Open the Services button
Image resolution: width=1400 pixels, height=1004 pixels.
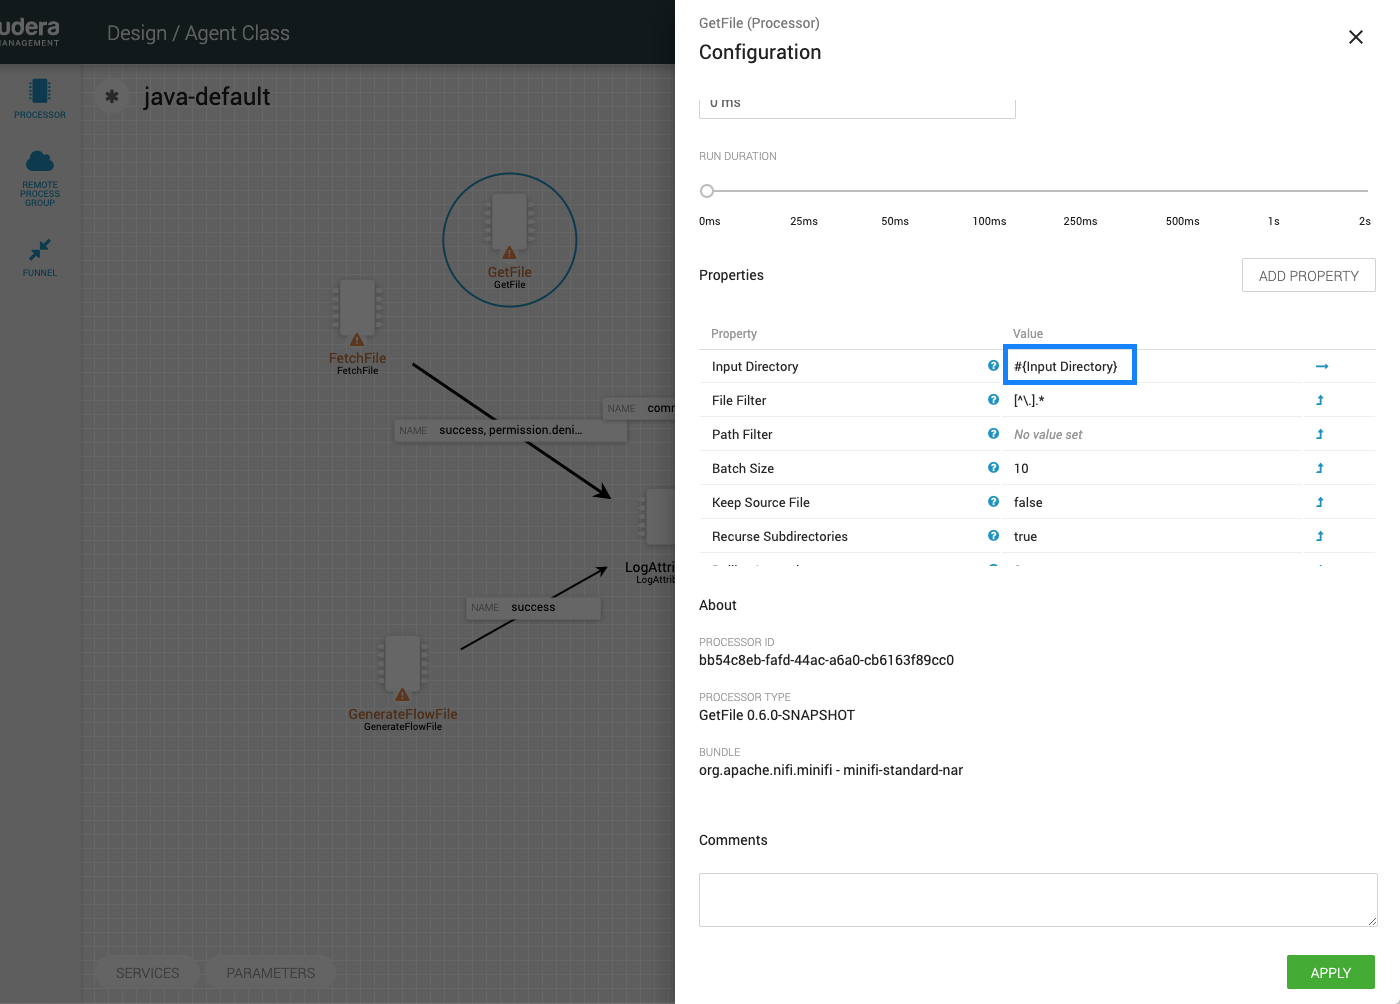click(148, 973)
